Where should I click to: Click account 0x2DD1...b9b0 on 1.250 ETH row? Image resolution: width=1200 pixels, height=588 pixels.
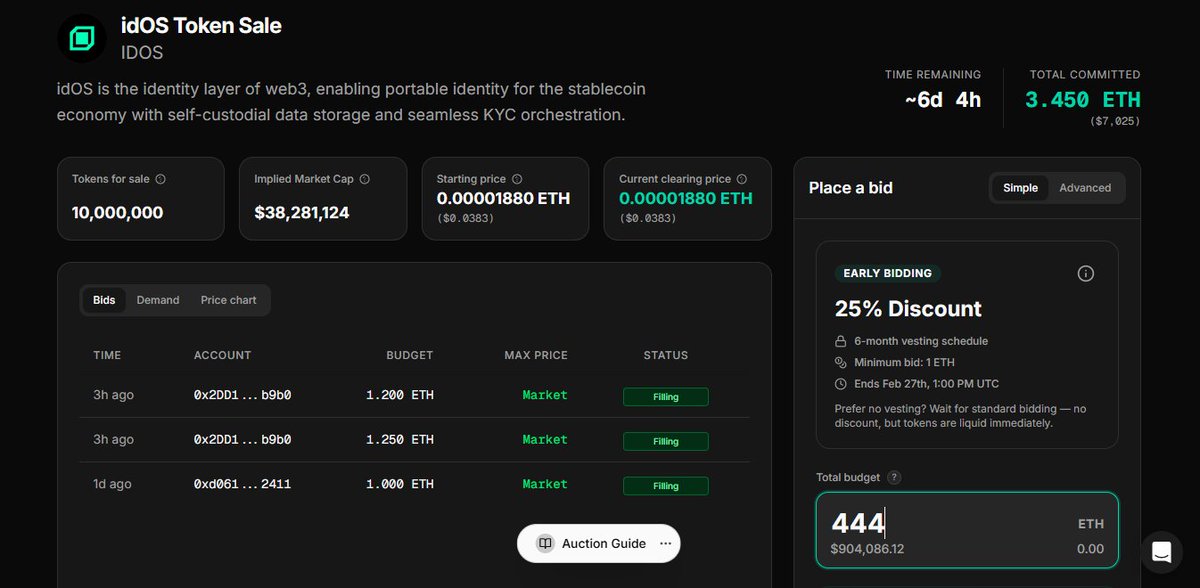(242, 439)
